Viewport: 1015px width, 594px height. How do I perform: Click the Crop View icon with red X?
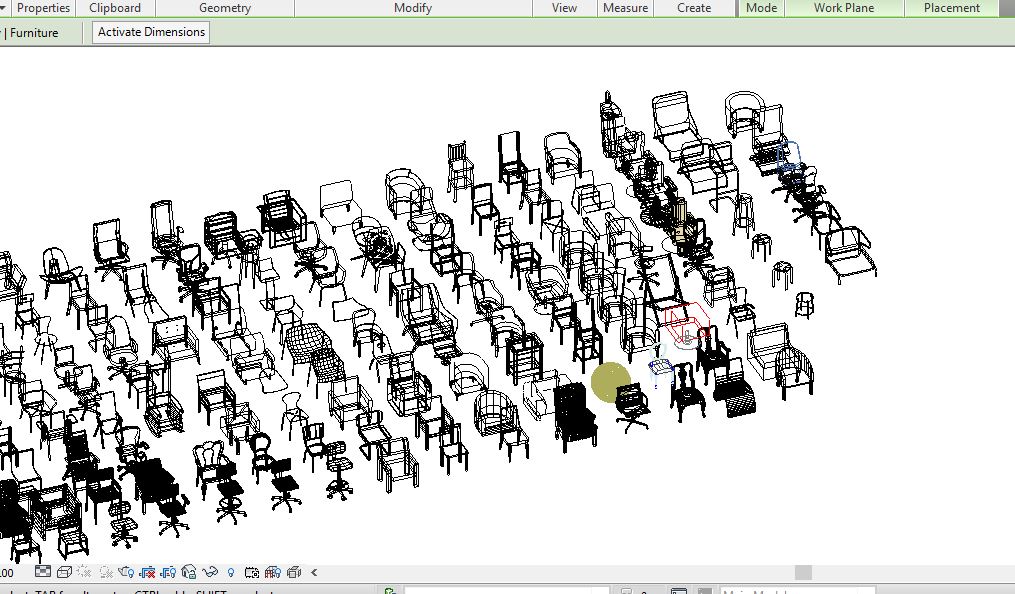(147, 572)
